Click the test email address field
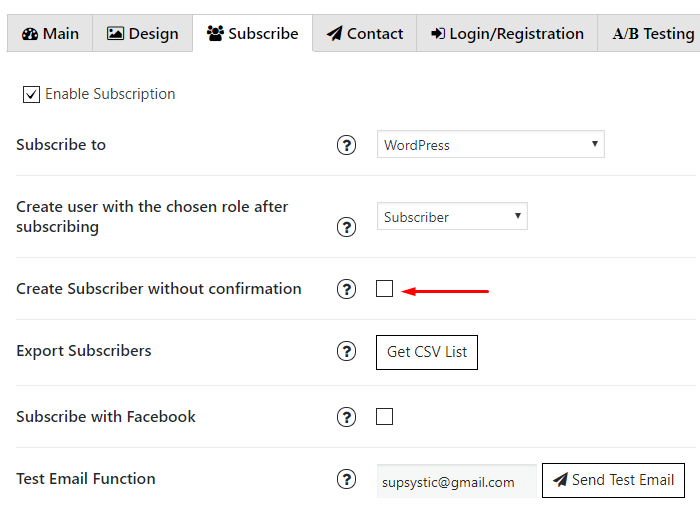 [457, 481]
